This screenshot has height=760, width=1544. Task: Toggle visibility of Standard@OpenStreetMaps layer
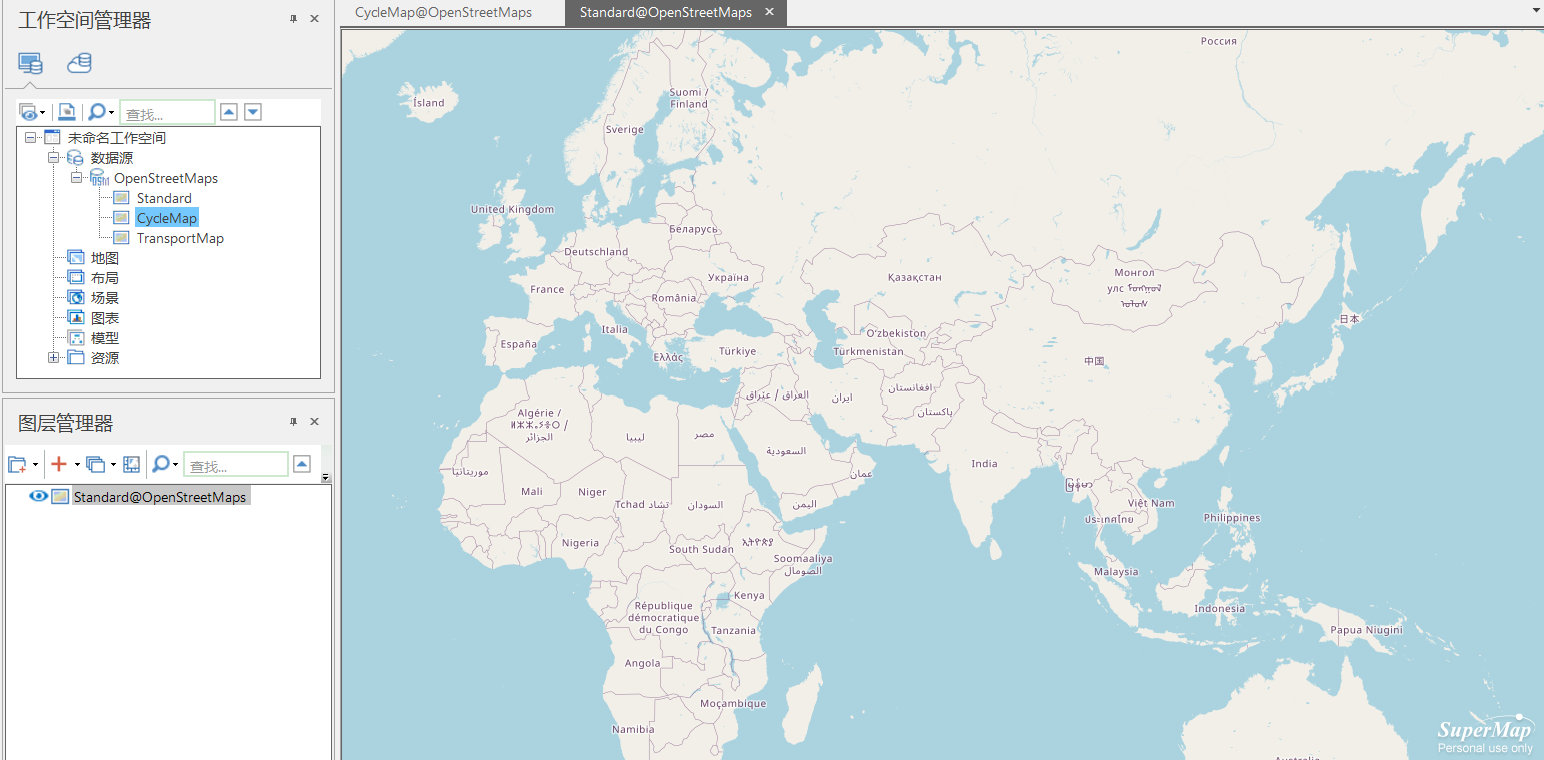click(38, 496)
